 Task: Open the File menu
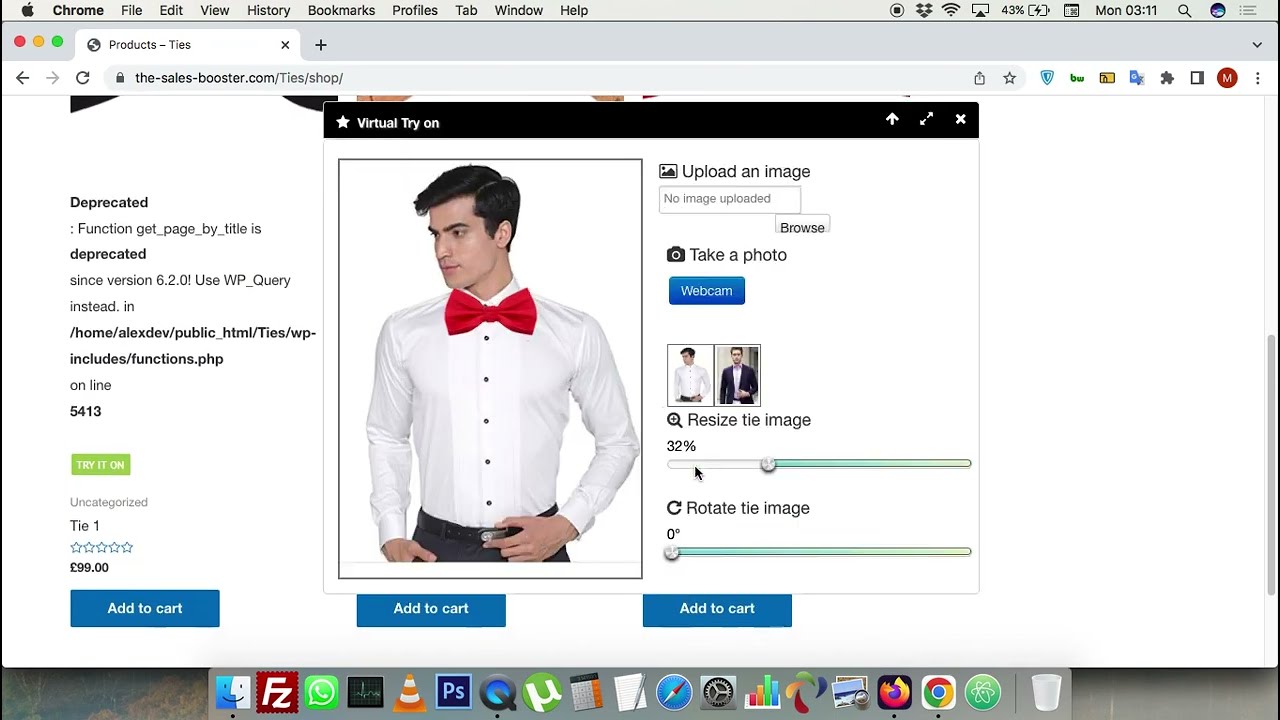(131, 10)
